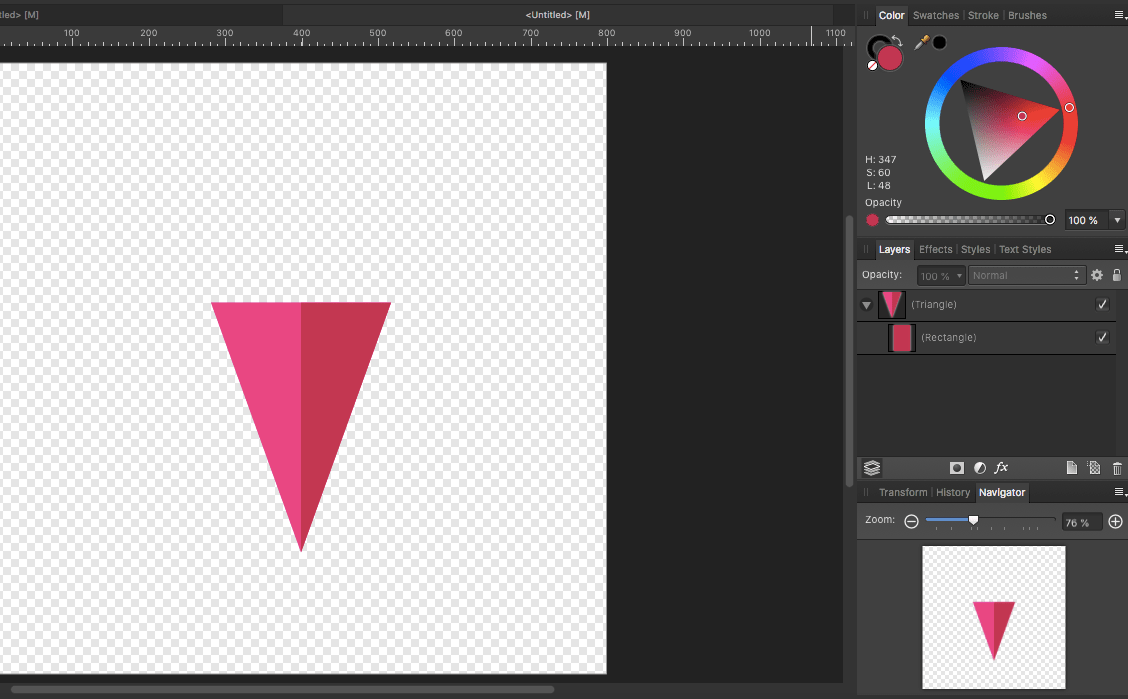The image size is (1128, 699).
Task: Swap the stroke and fill colors
Action: (897, 42)
